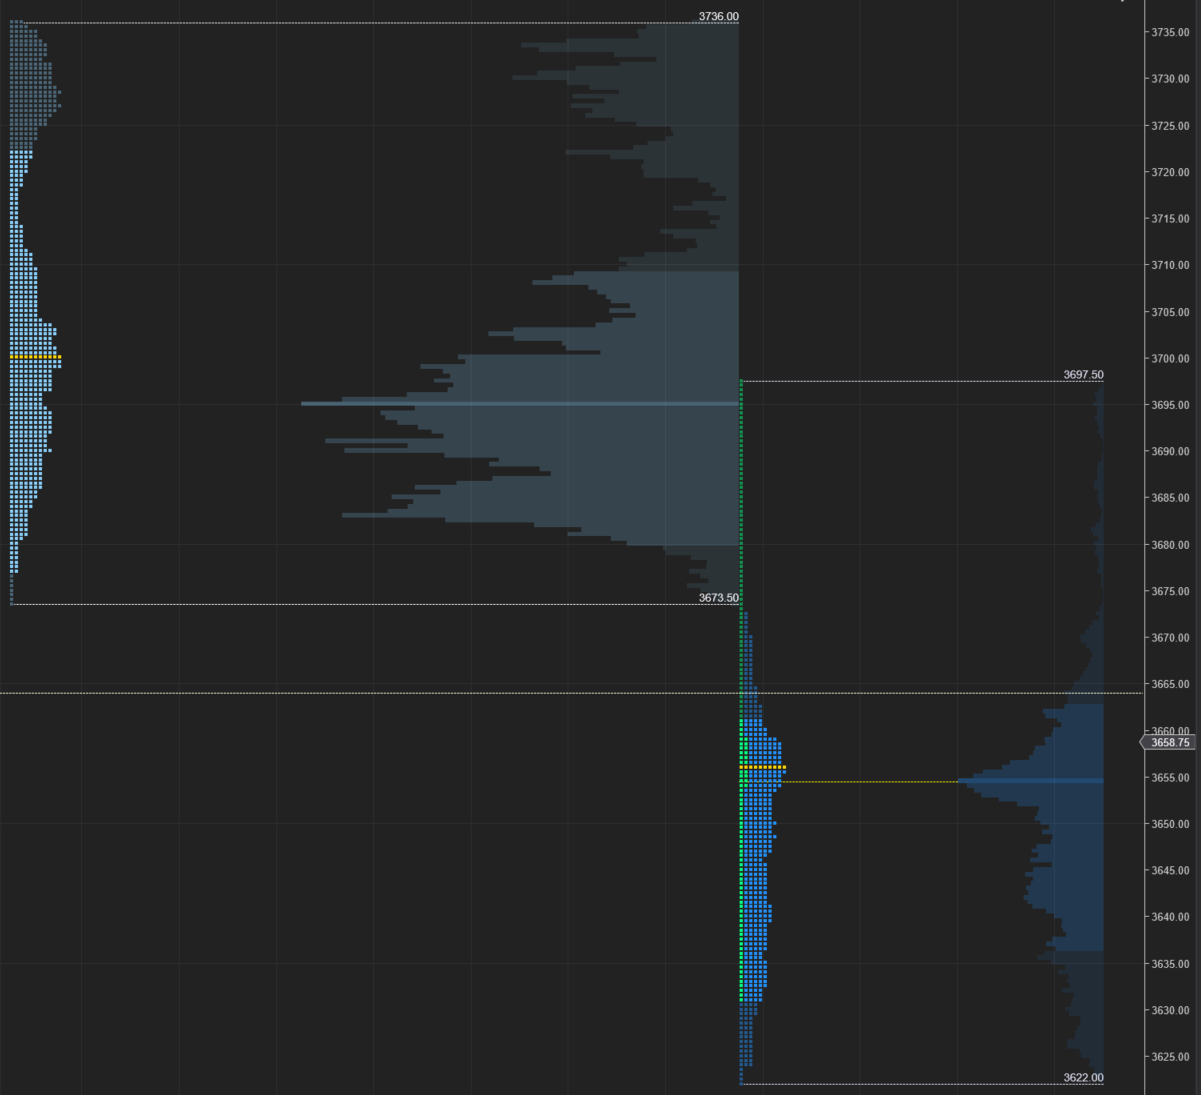Click the 3730.00 price axis label

click(1170, 79)
